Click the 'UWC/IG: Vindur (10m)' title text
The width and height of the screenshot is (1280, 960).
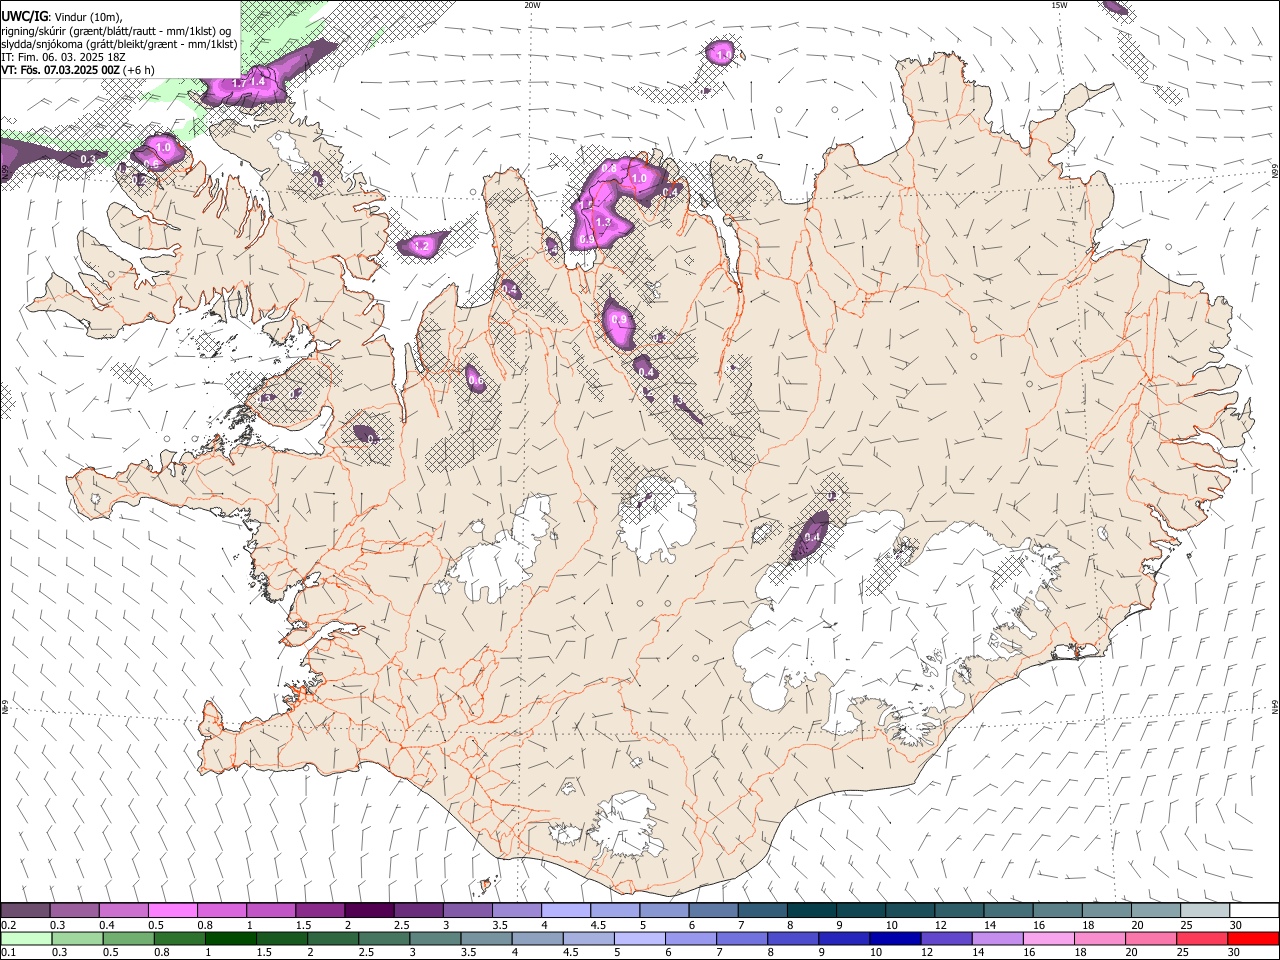62,16
